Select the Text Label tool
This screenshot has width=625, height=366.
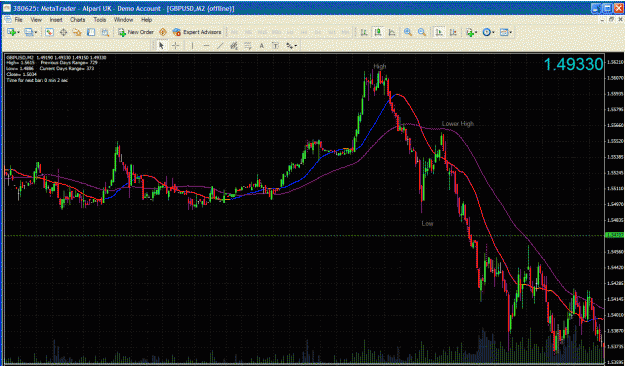(x=275, y=46)
